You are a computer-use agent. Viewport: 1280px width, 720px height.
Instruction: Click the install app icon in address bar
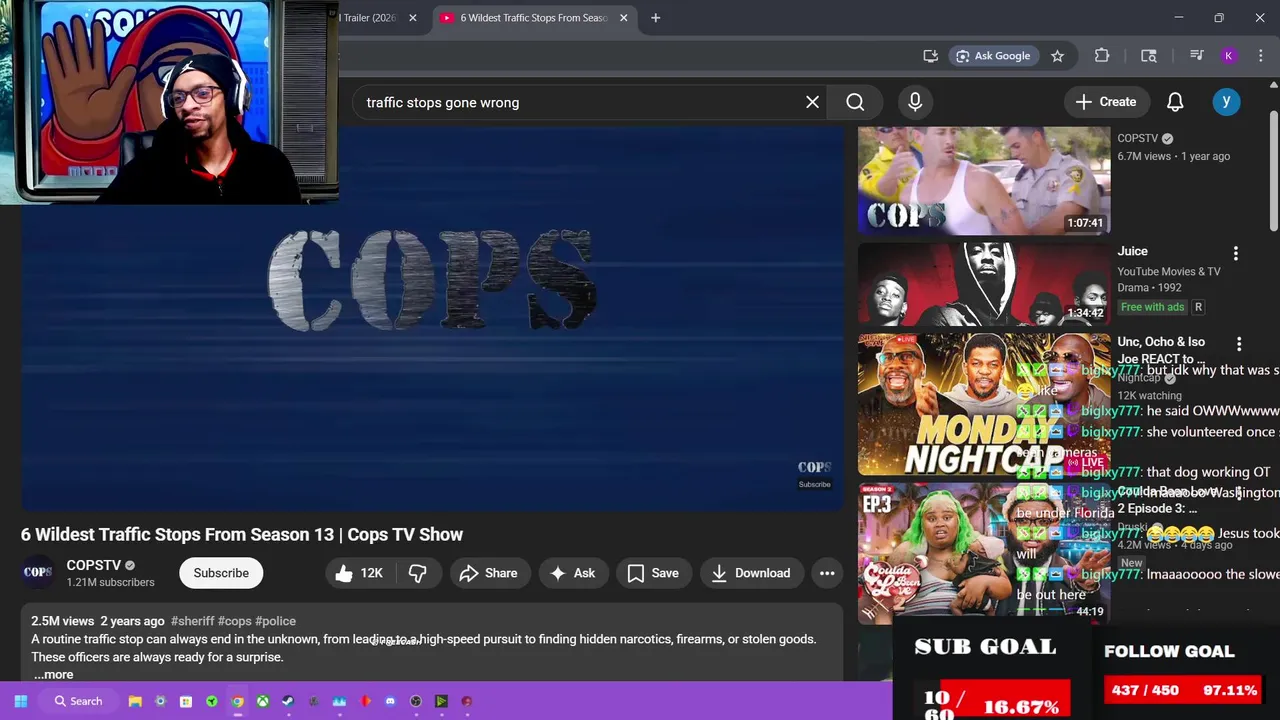click(x=930, y=56)
